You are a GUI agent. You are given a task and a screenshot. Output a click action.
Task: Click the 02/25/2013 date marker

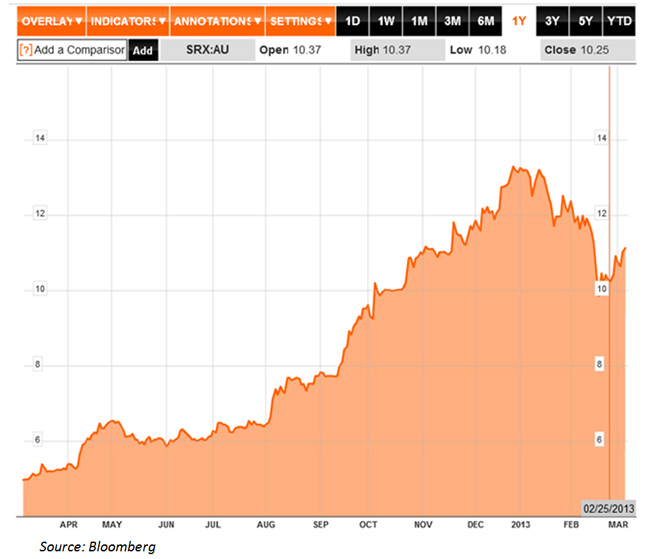click(x=609, y=509)
